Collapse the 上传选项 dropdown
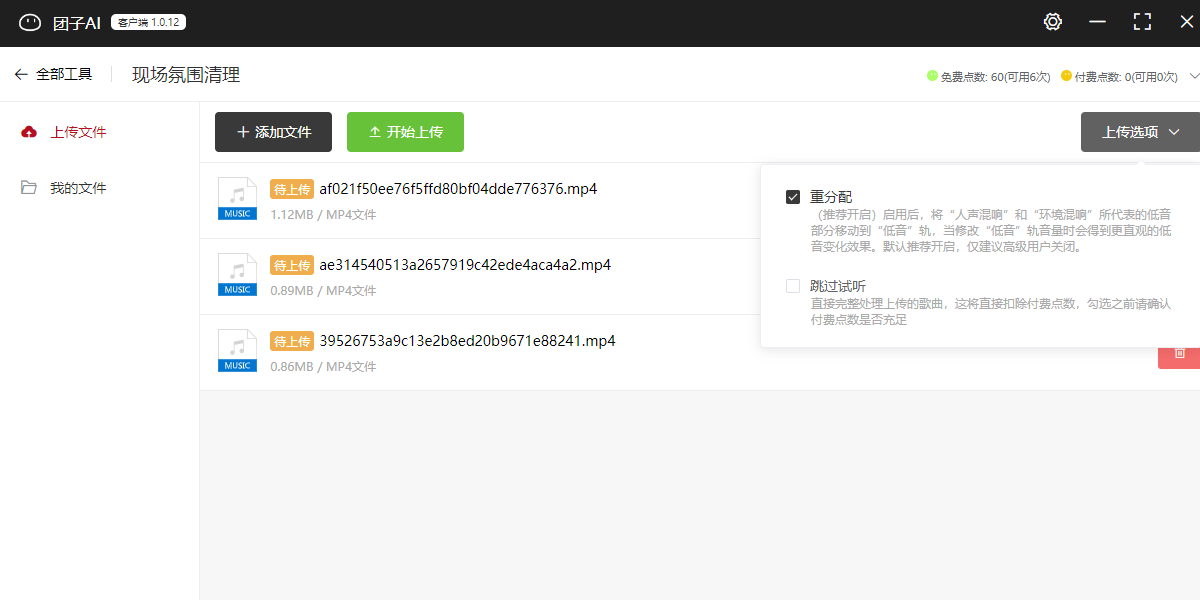This screenshot has height=600, width=1200. coord(1140,132)
